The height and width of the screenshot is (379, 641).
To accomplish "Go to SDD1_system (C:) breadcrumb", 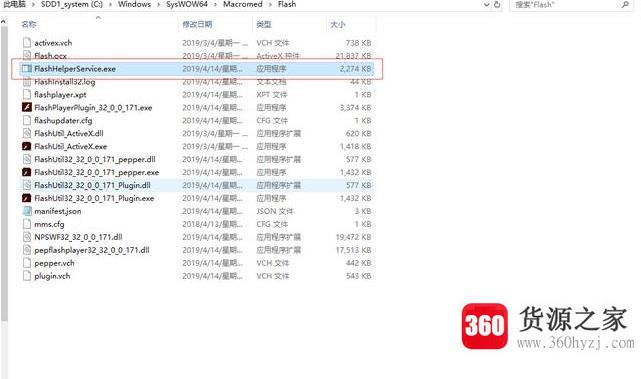I will (72, 4).
